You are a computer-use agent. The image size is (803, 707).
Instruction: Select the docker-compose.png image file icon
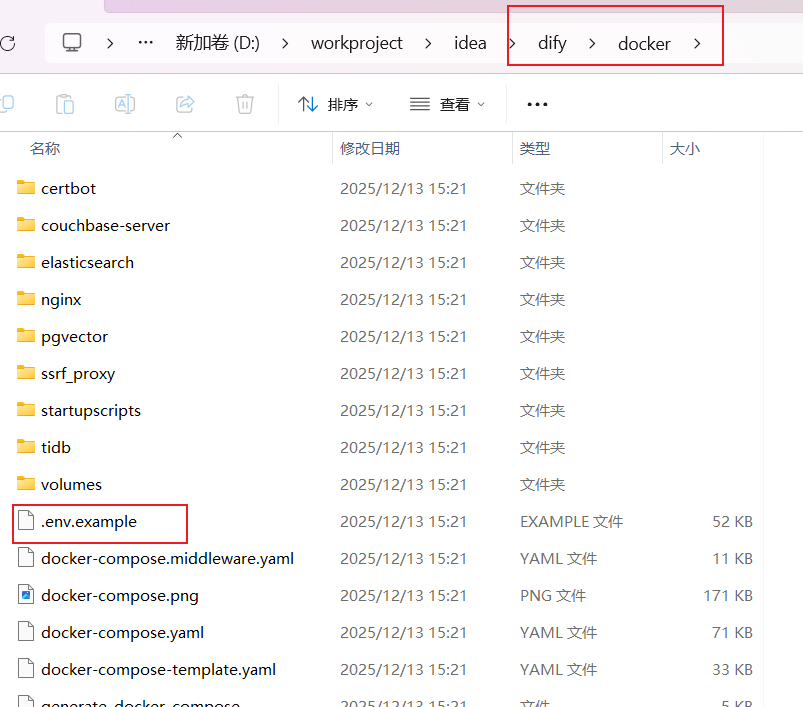[26, 594]
